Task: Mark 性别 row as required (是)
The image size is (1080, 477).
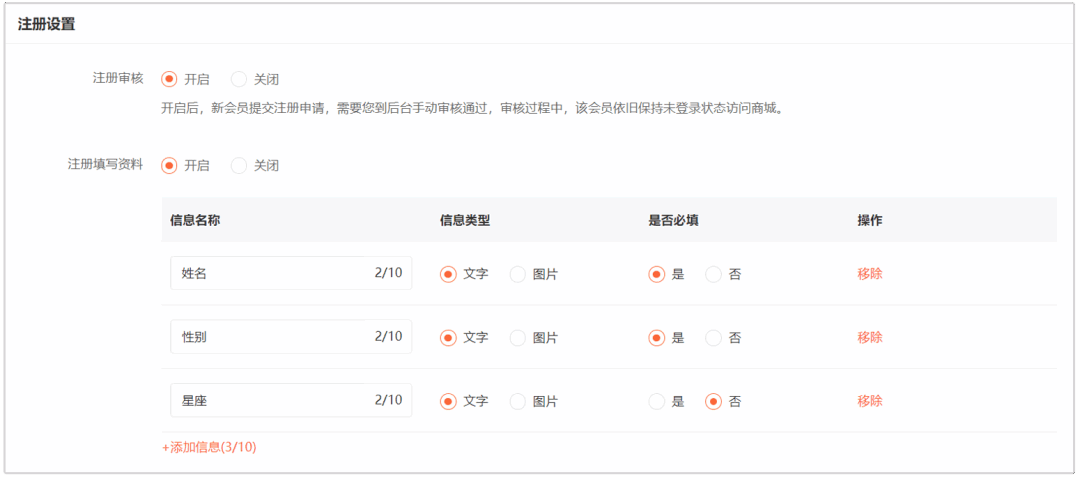Action: tap(657, 338)
